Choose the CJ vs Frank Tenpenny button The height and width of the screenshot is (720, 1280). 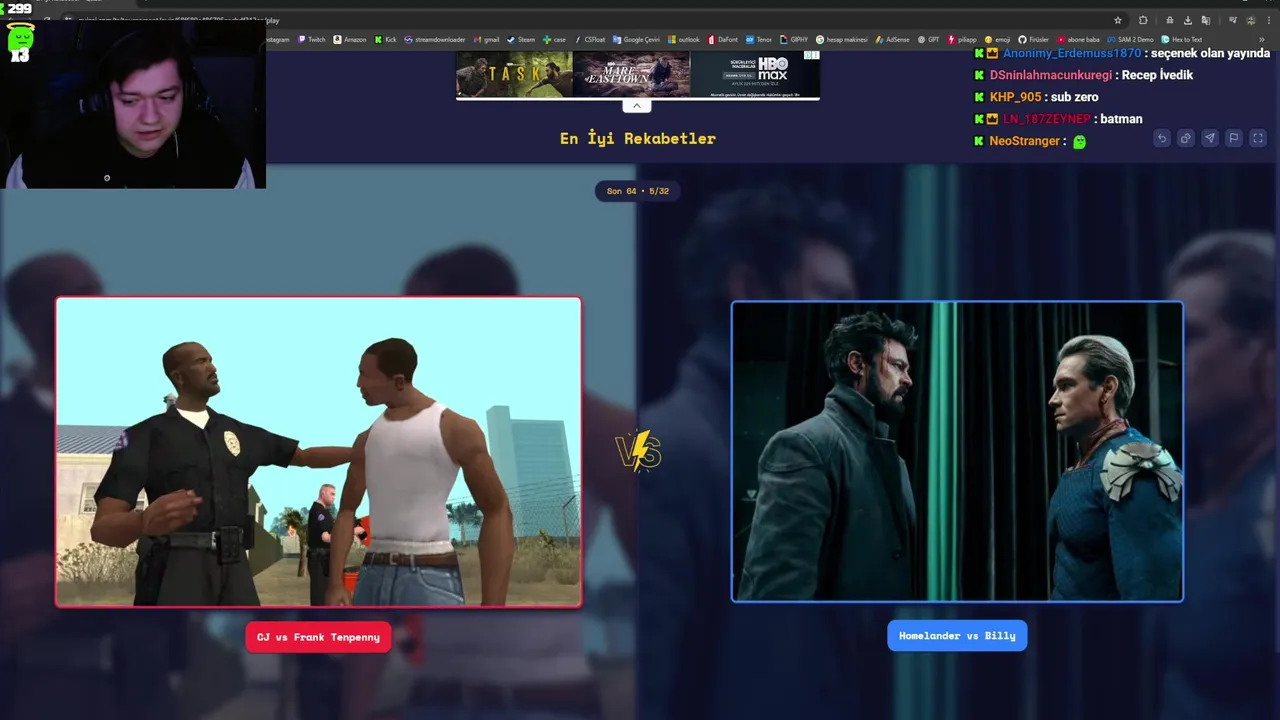[x=318, y=637]
